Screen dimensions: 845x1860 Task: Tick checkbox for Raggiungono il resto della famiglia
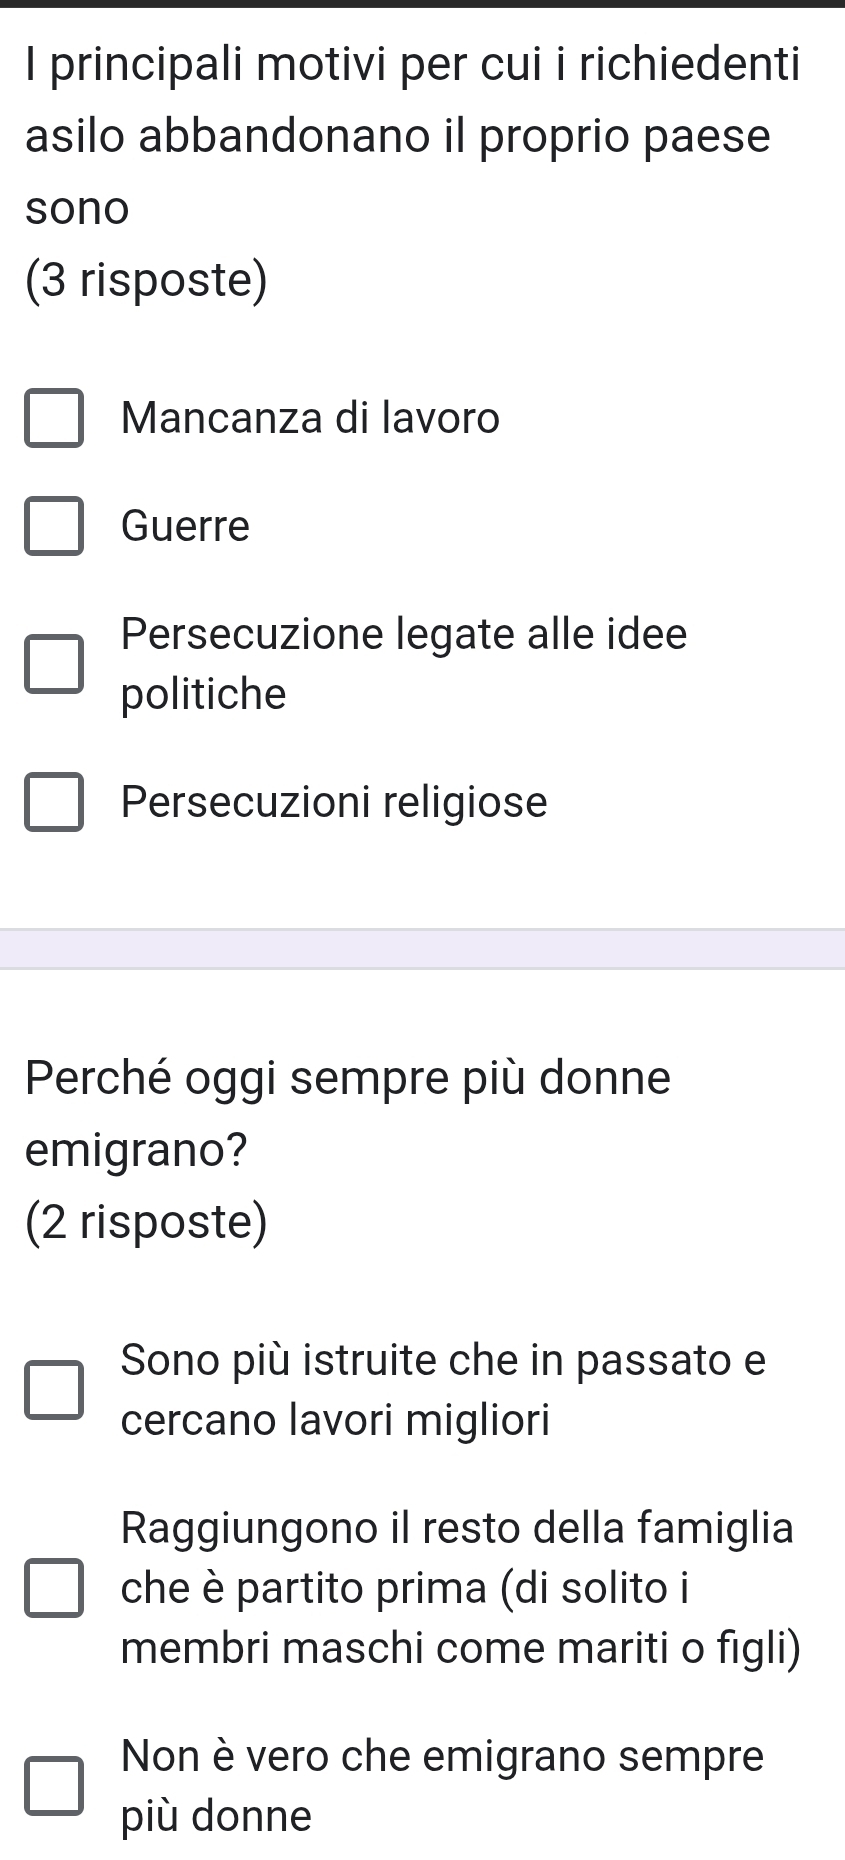[x=54, y=1589]
